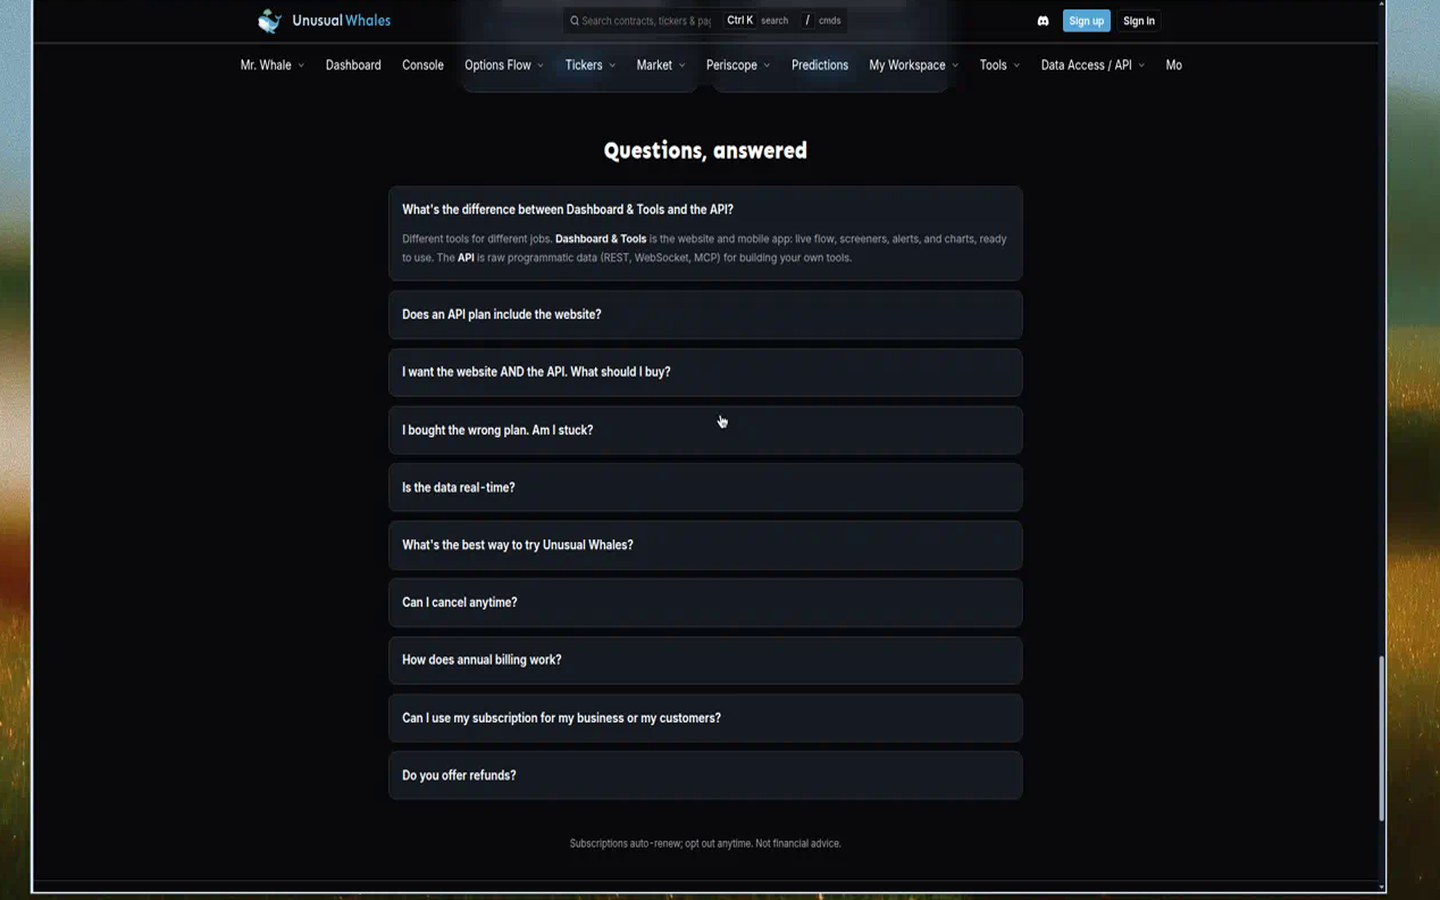Click the Sign up button
1440x900 pixels.
click(x=1086, y=21)
